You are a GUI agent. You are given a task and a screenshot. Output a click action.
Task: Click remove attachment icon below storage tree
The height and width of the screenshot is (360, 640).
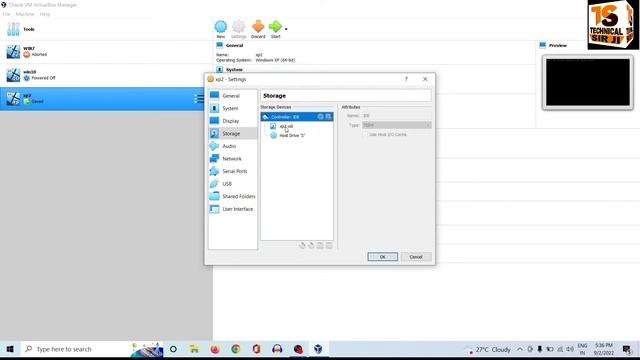329,245
